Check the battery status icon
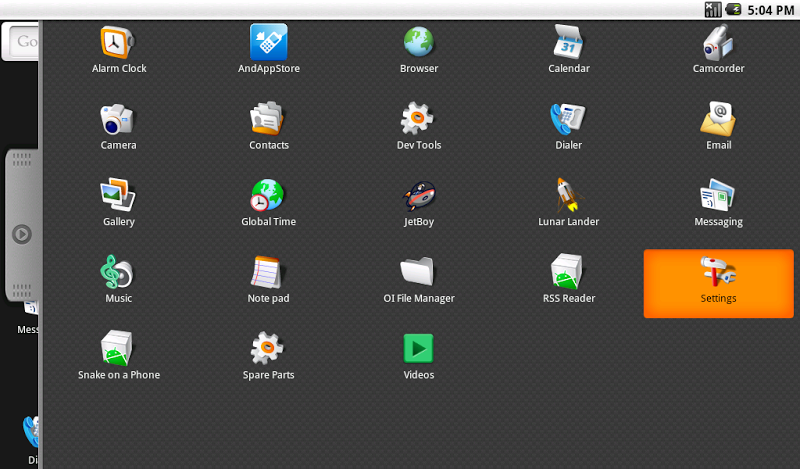This screenshot has width=800, height=469. [x=734, y=9]
